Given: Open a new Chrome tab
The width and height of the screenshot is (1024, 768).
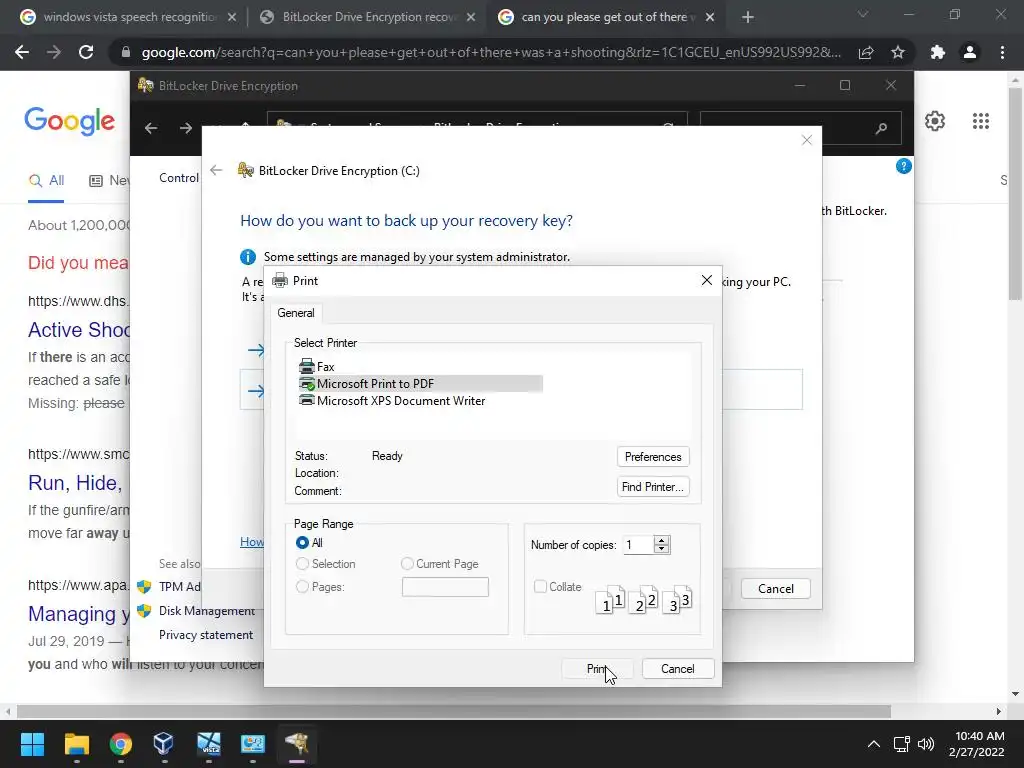Looking at the screenshot, I should [748, 17].
